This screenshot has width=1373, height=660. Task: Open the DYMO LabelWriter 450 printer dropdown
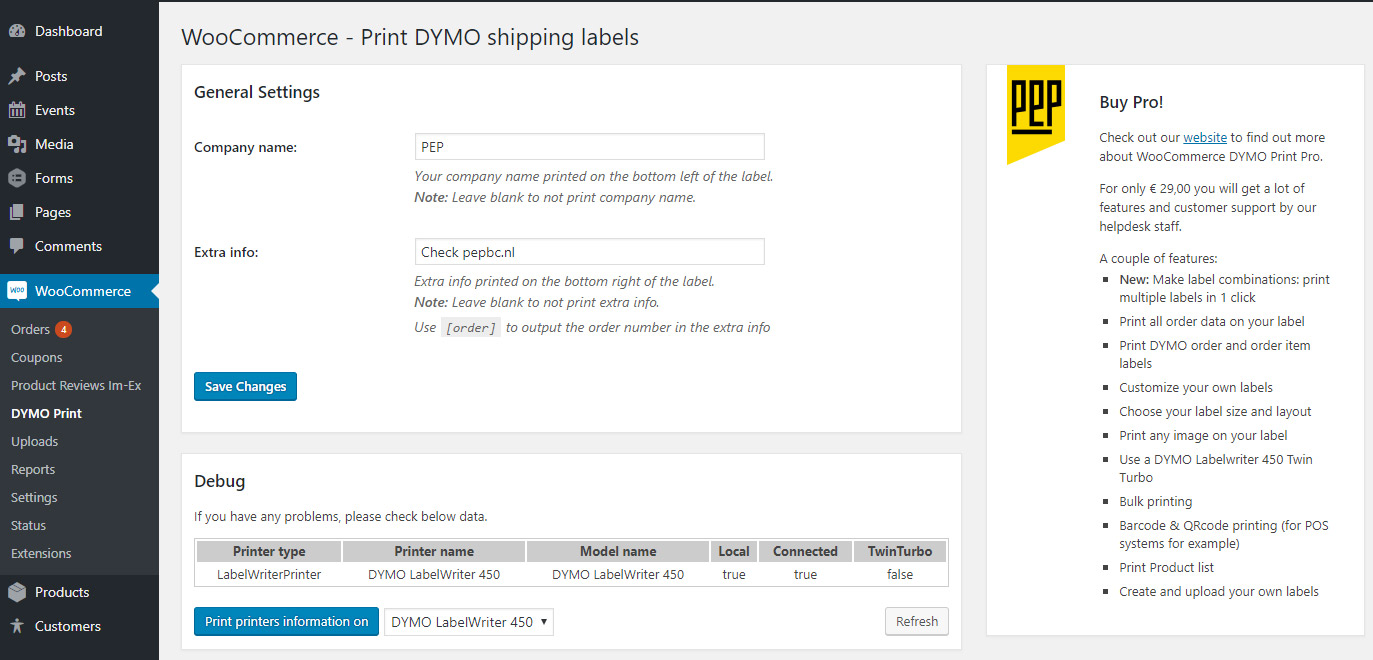pyautogui.click(x=469, y=622)
